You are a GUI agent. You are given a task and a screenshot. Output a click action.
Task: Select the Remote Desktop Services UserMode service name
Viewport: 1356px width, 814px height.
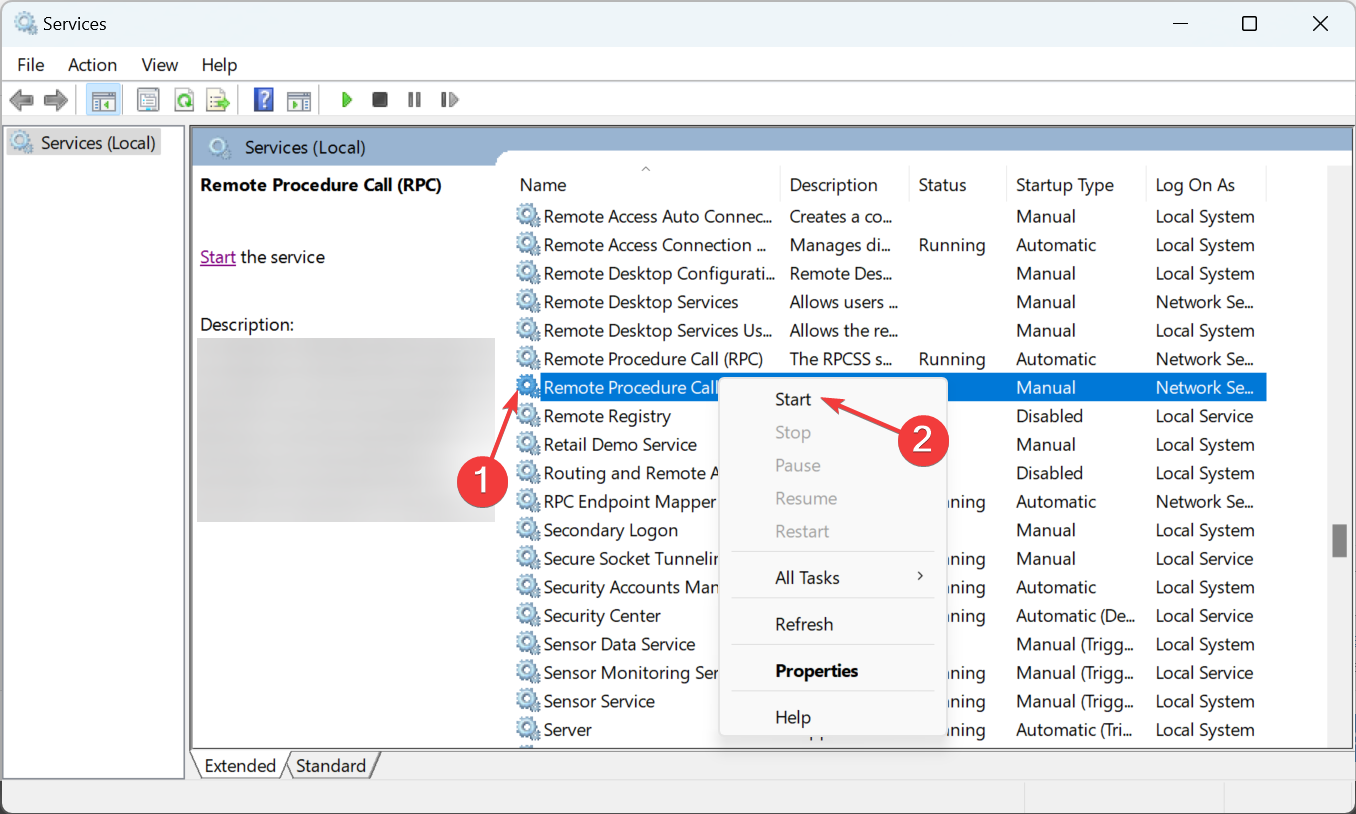coord(658,330)
